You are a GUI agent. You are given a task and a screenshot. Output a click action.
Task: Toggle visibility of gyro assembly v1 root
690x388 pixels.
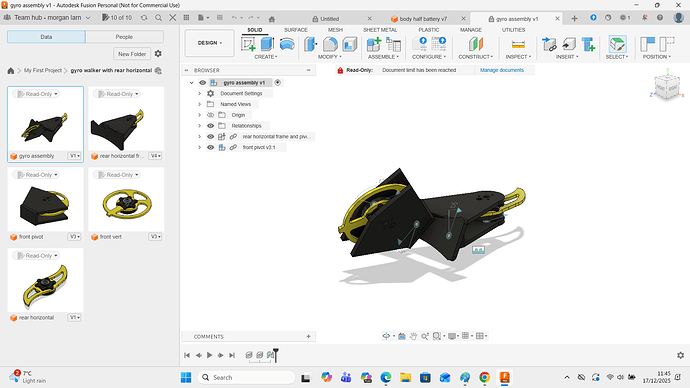tap(202, 83)
